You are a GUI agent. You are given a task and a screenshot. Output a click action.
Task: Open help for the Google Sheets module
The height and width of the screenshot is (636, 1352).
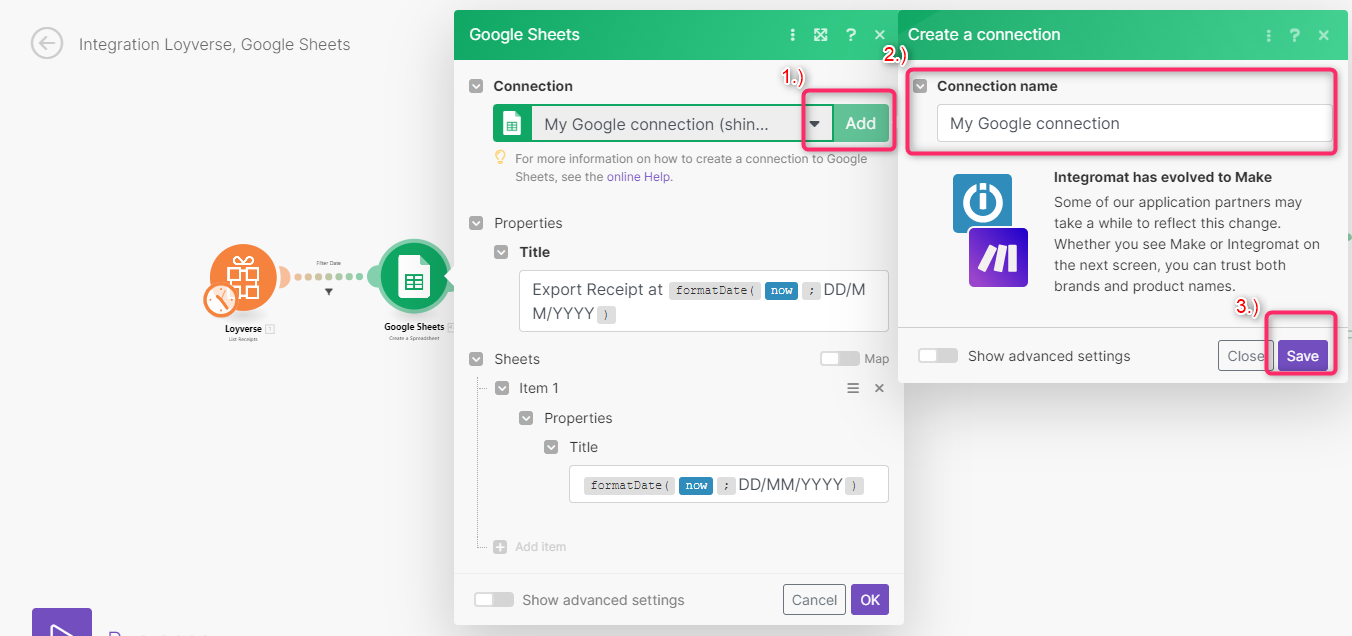click(850, 34)
